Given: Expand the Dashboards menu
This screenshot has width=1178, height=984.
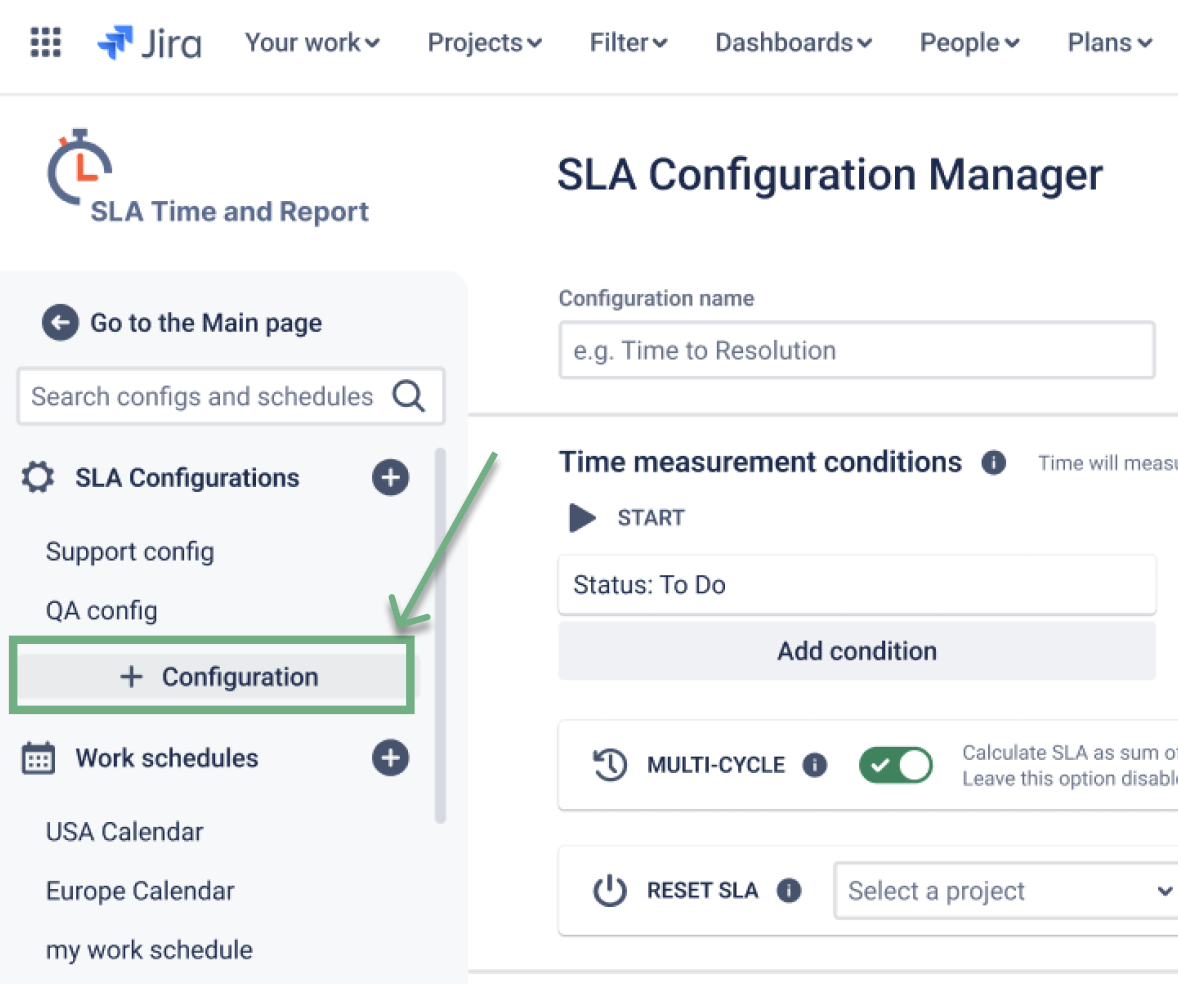Looking at the screenshot, I should point(793,43).
